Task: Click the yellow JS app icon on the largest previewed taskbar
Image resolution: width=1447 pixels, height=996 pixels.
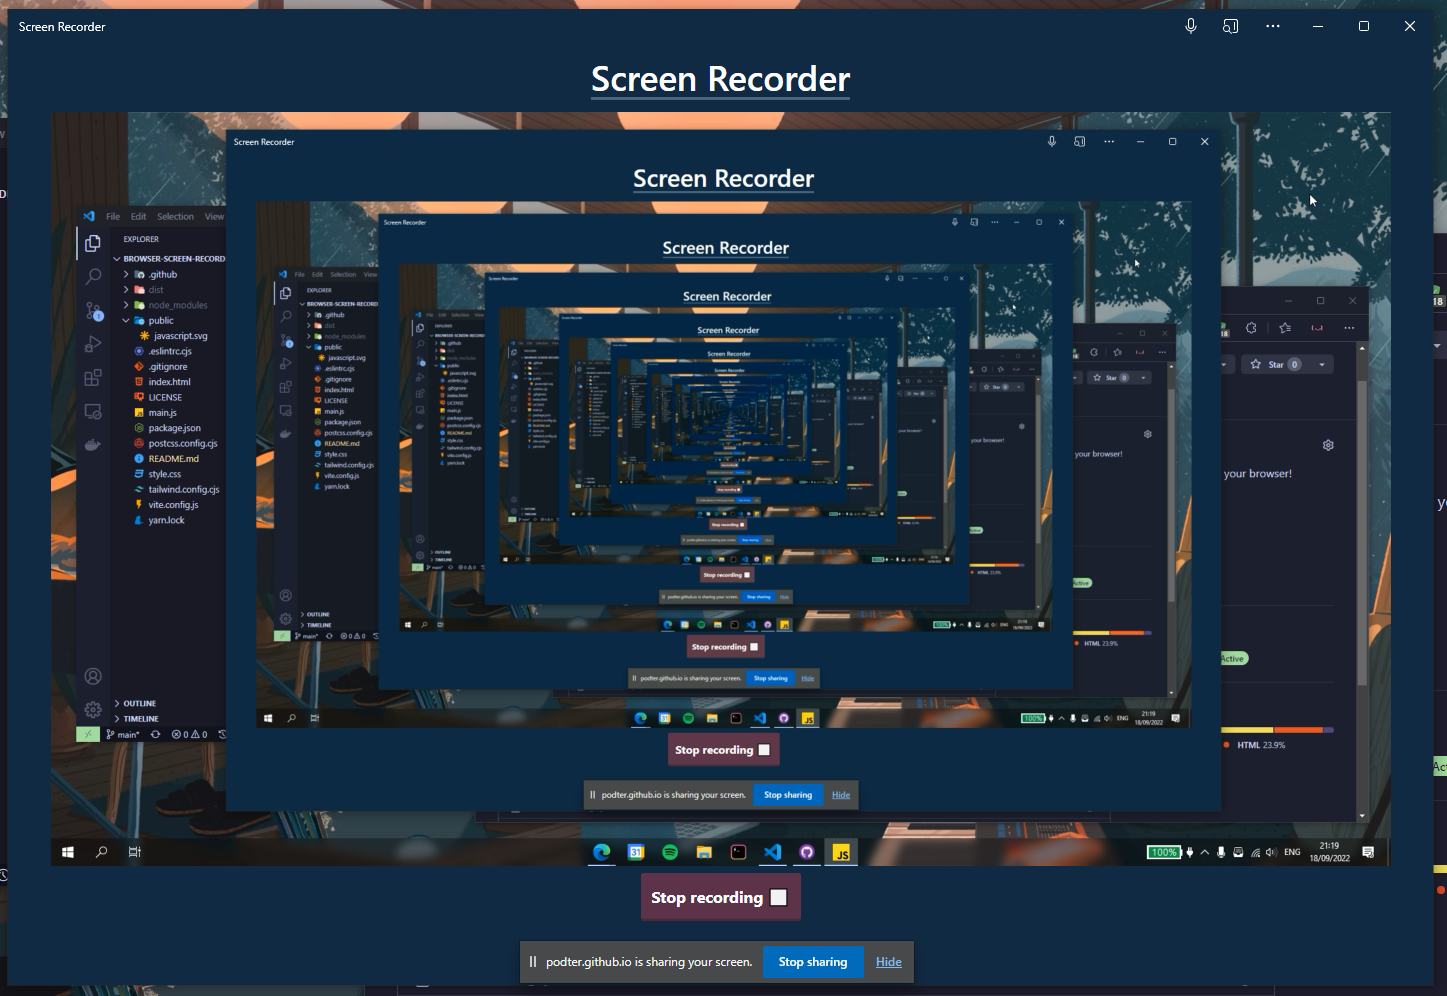Action: click(x=842, y=852)
